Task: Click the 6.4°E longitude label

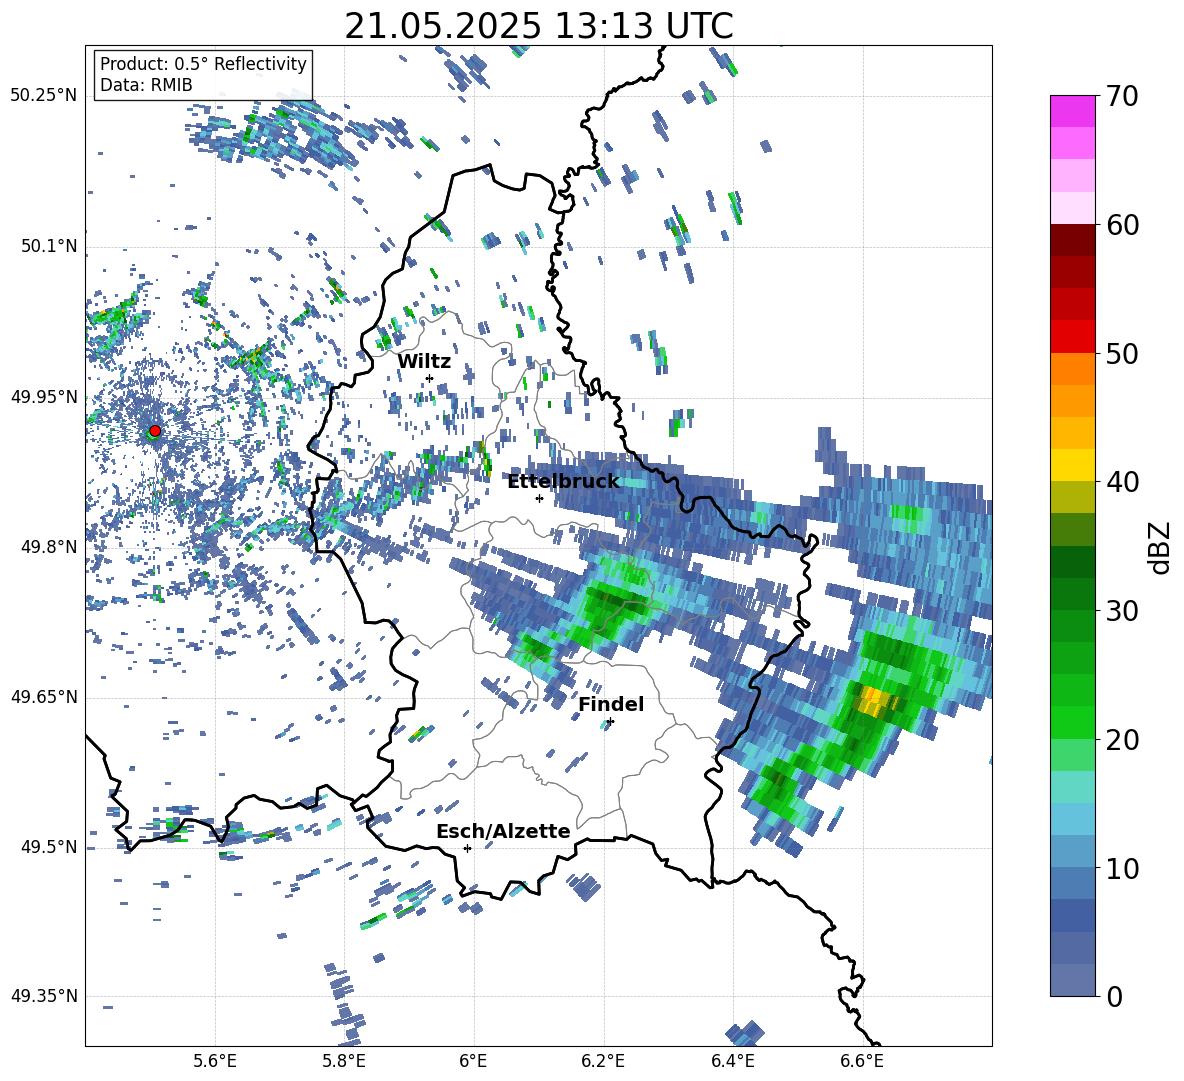Action: 732,1061
